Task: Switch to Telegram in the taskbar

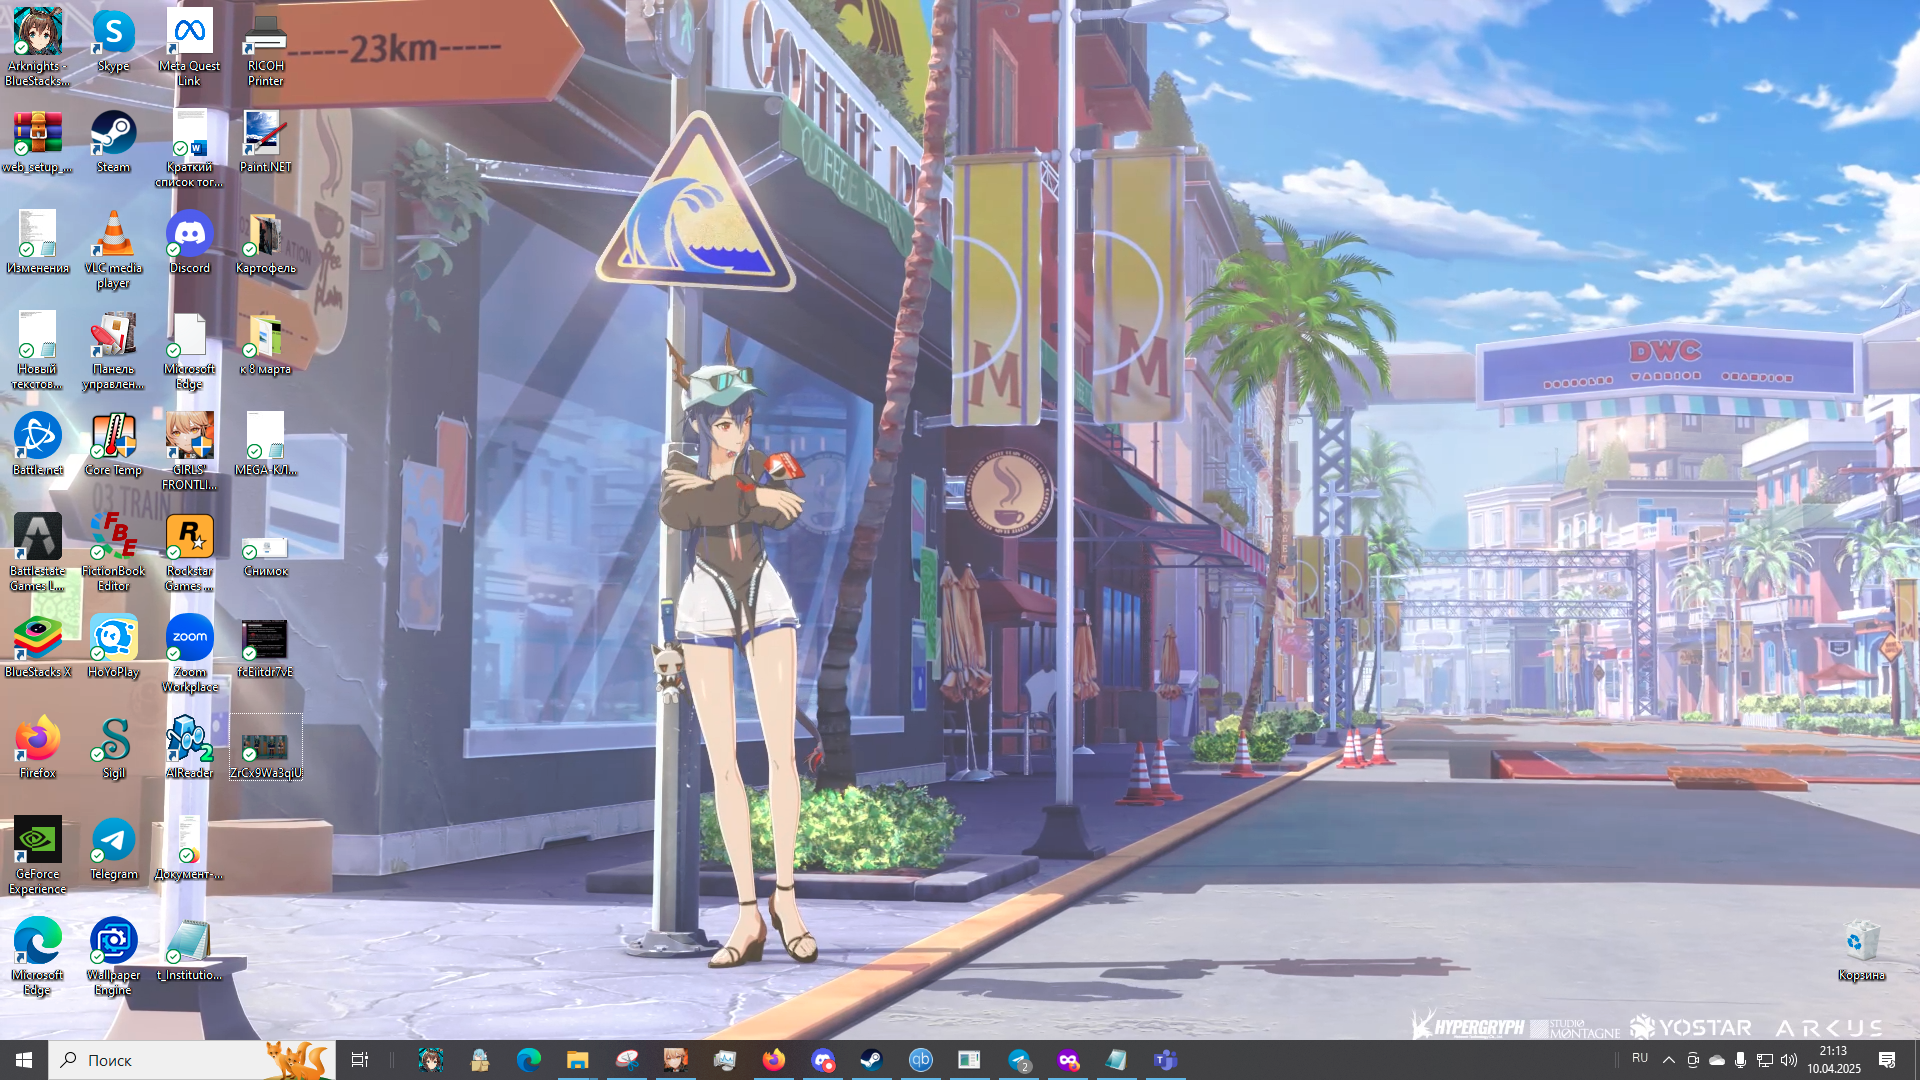Action: click(x=1019, y=1060)
